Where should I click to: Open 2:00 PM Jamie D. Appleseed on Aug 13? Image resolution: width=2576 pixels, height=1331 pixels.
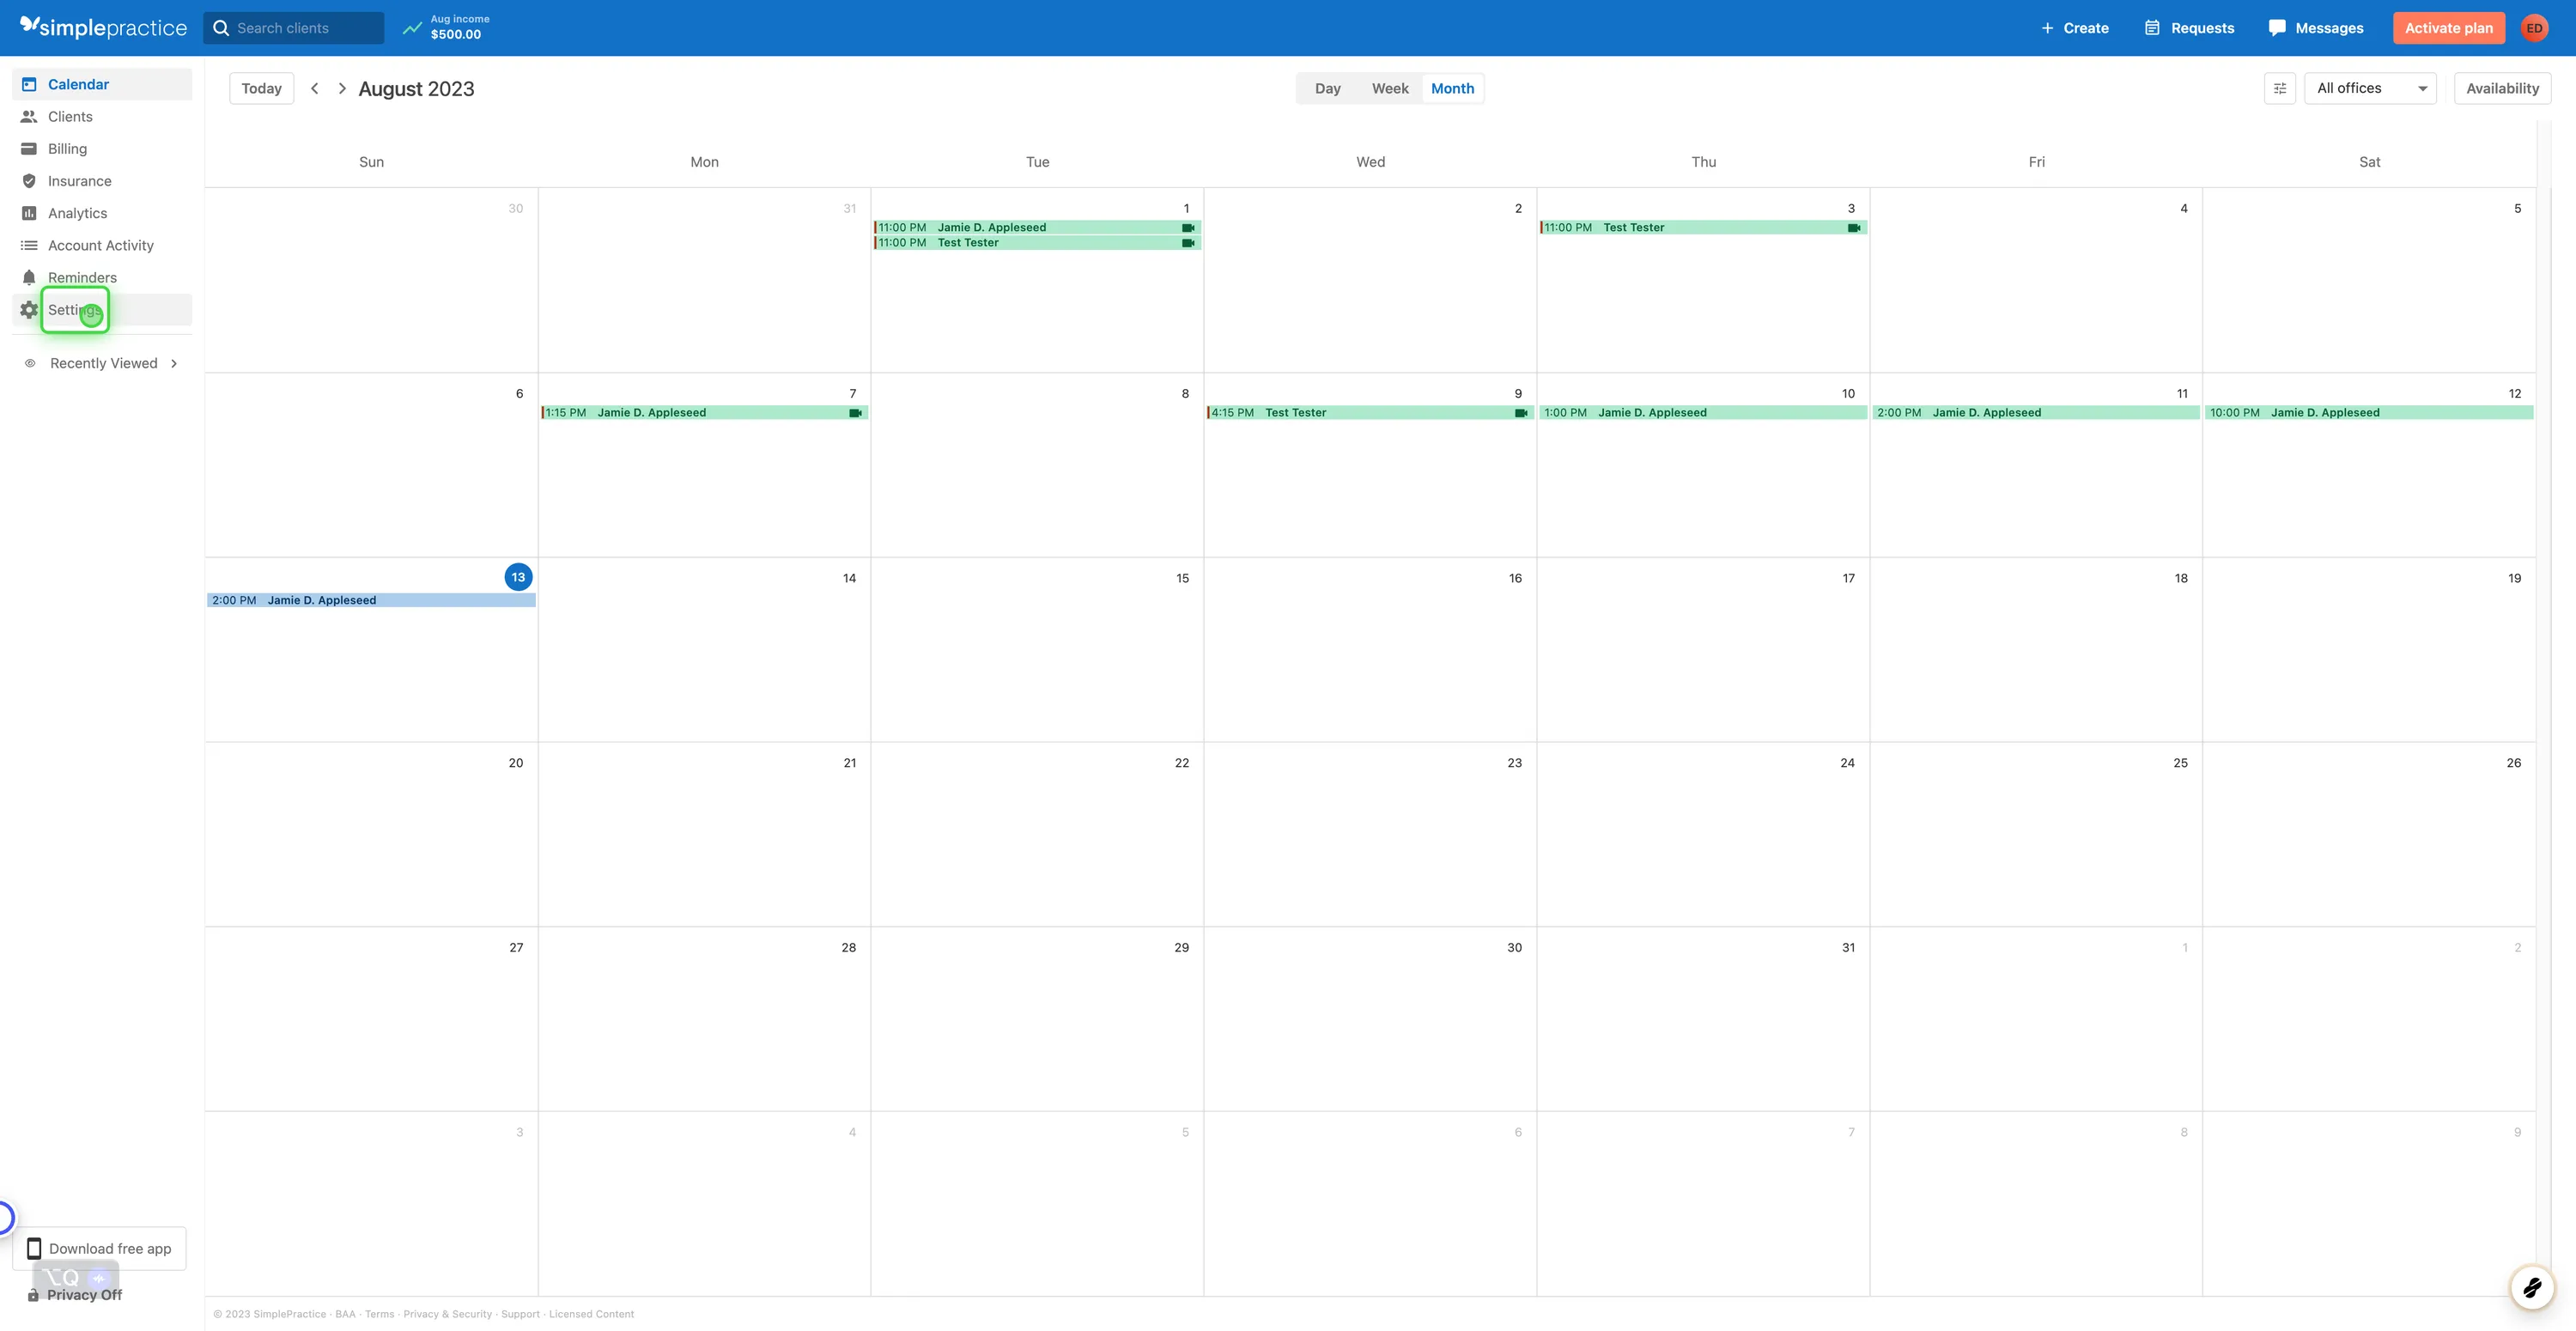pyautogui.click(x=371, y=600)
